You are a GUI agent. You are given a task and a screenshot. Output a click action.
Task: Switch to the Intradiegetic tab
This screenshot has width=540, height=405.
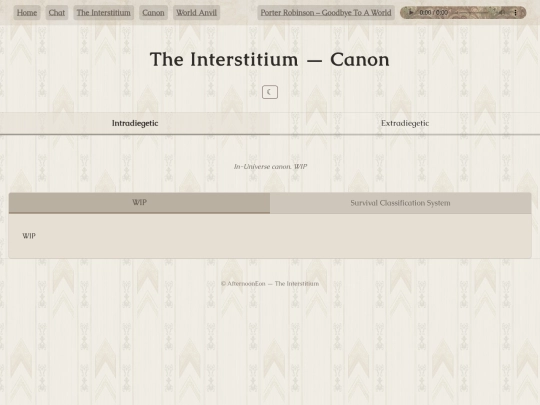pyautogui.click(x=135, y=123)
